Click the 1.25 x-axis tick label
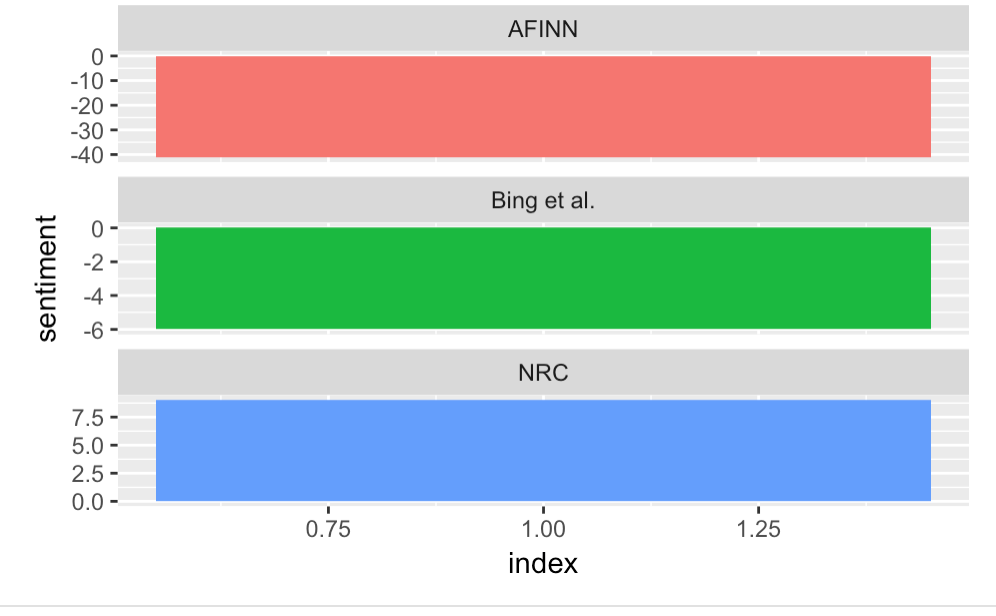Viewport: 996px width, 616px height. (758, 528)
